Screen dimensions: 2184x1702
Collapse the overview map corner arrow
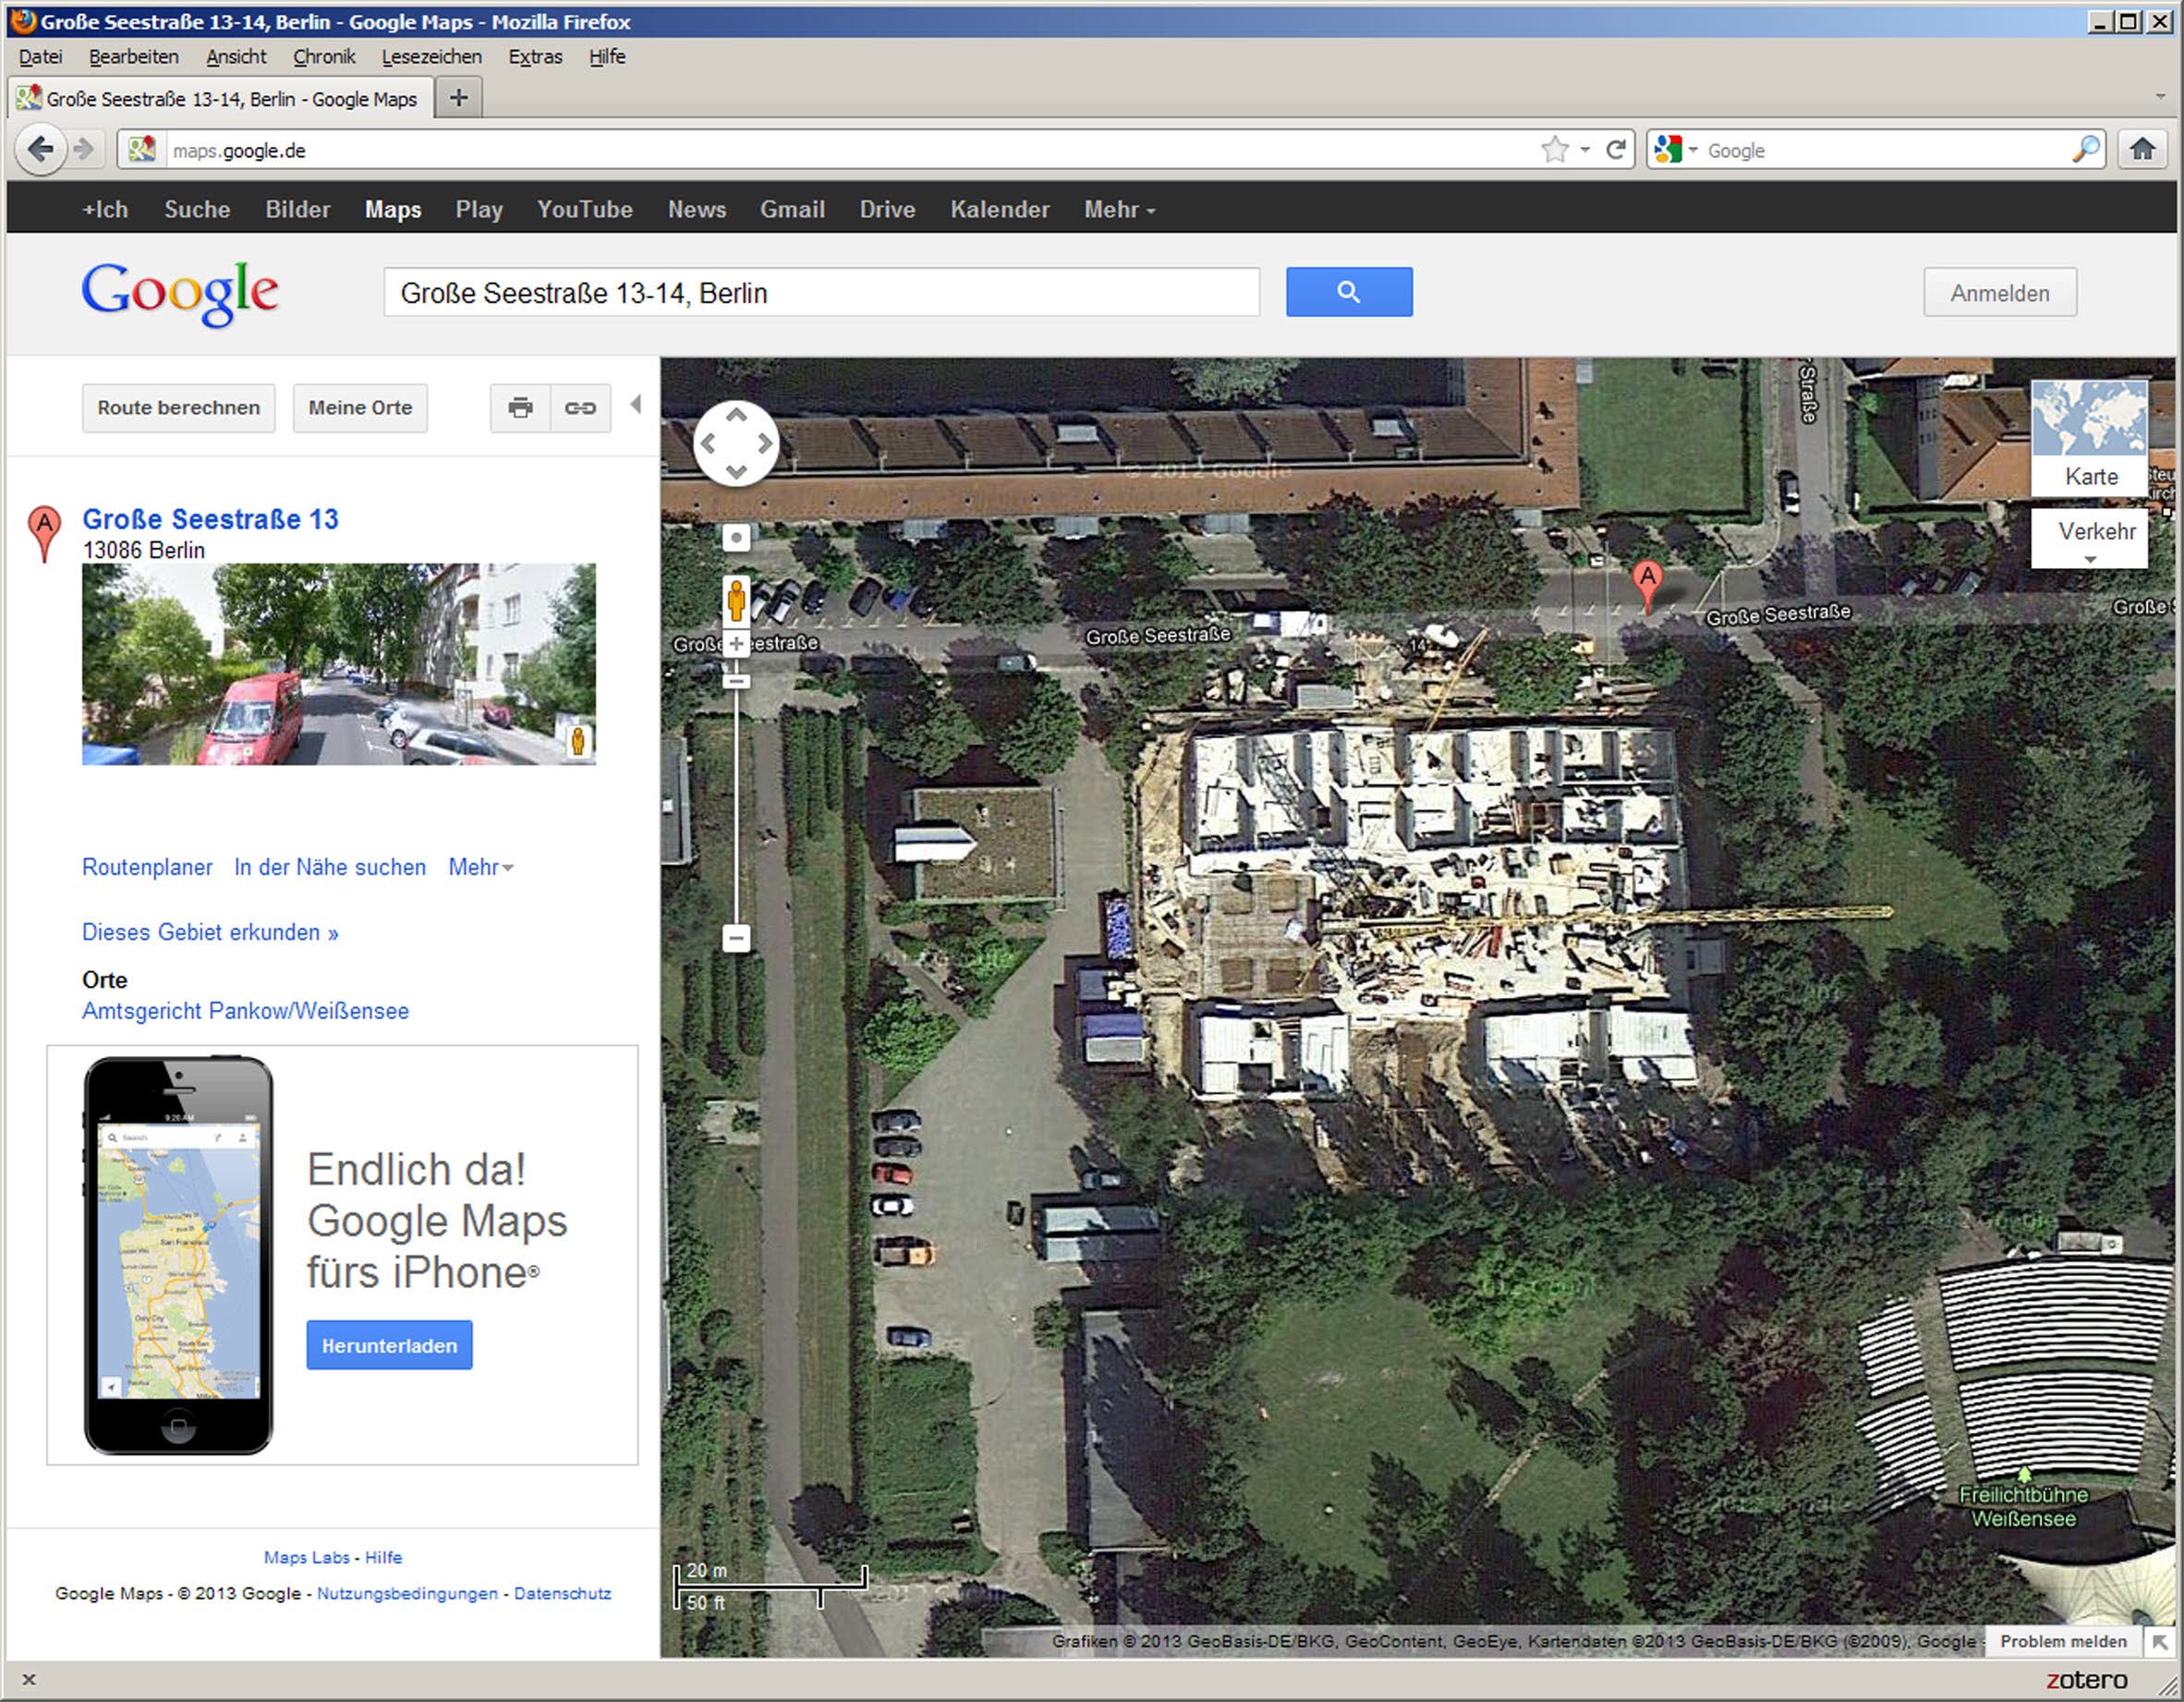2160,1641
